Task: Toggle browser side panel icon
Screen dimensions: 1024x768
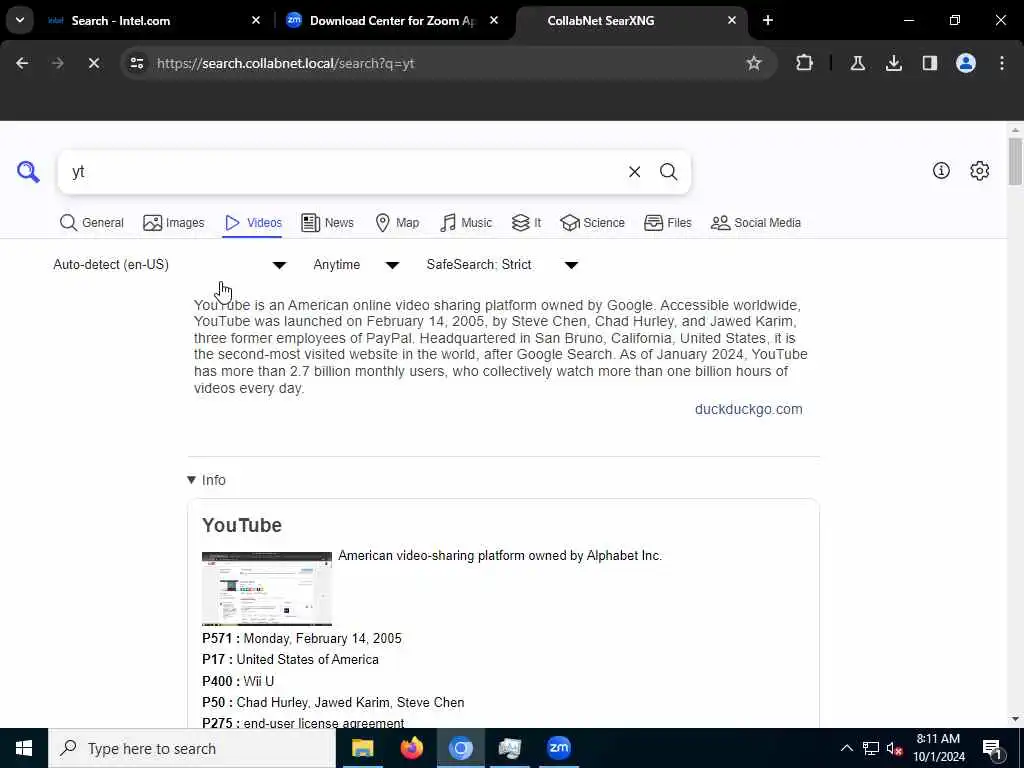Action: coord(929,63)
